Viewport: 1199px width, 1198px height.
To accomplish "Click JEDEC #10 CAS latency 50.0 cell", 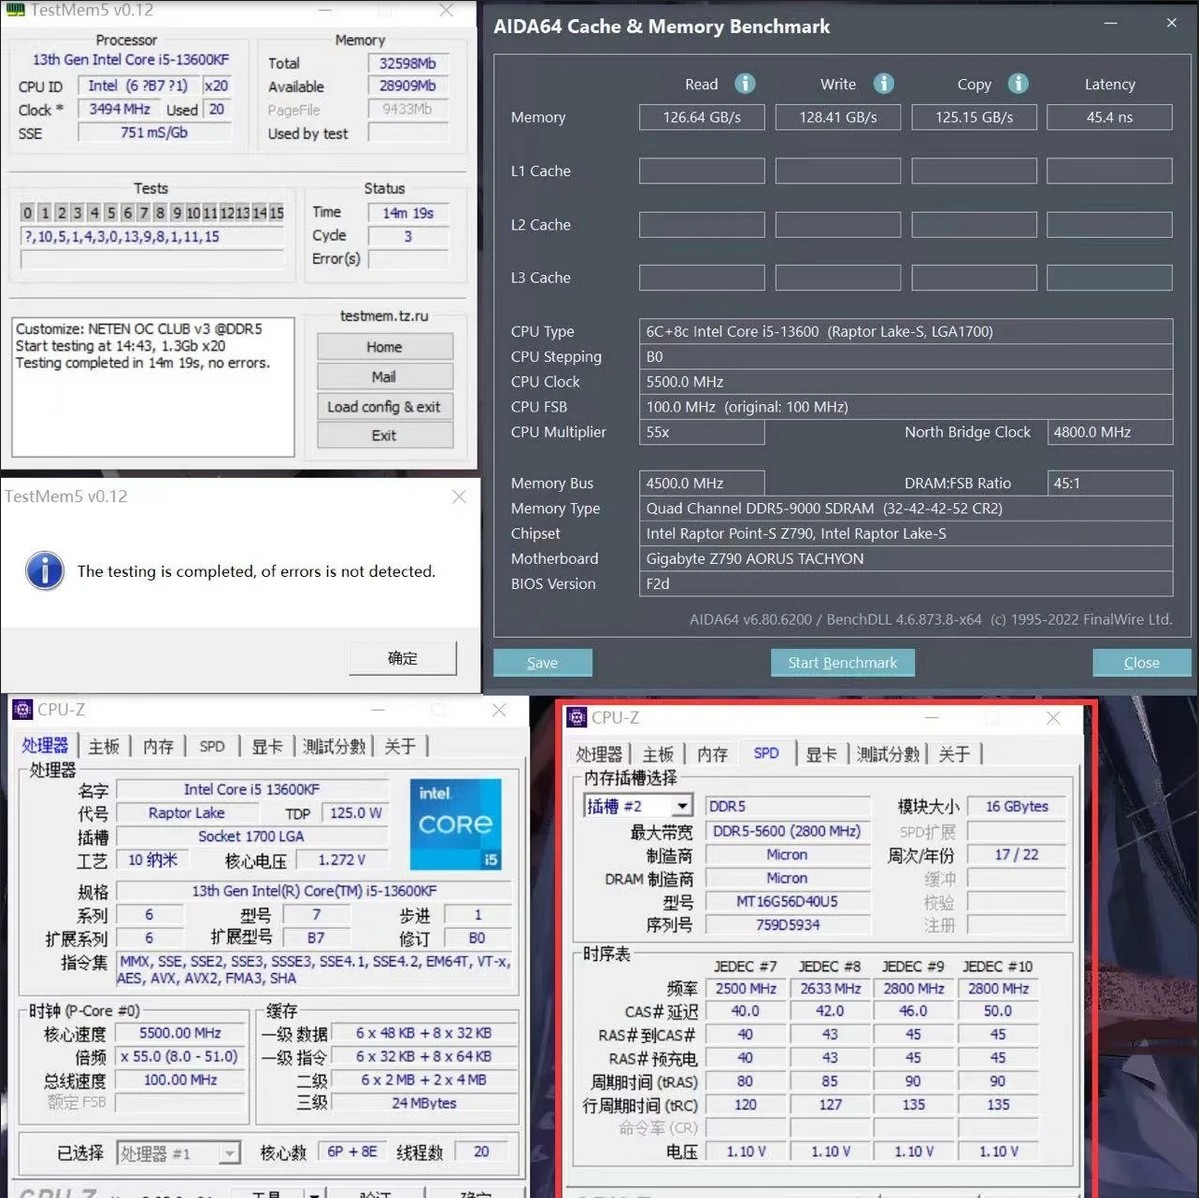I will tap(998, 1011).
